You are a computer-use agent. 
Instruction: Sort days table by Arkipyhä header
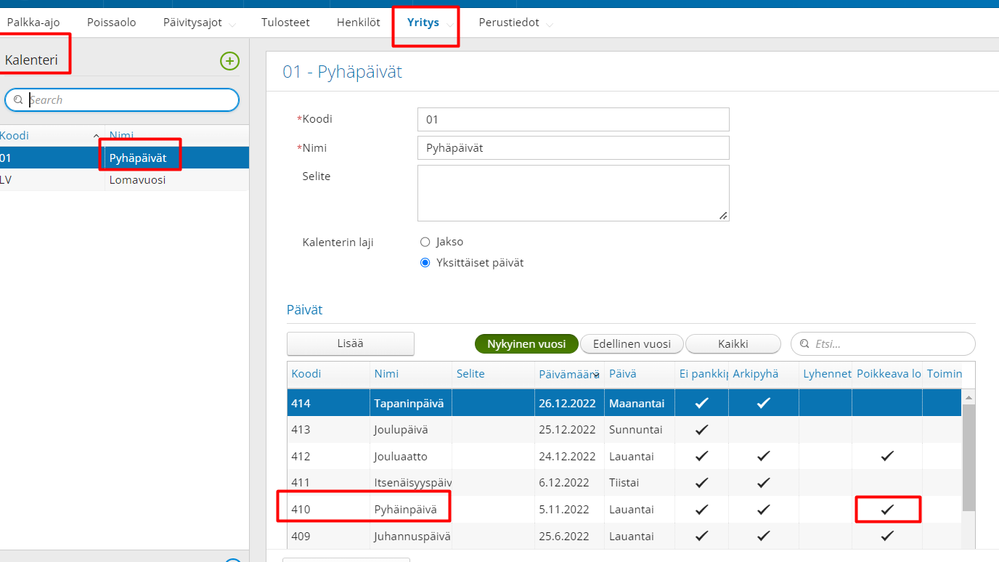(755, 374)
